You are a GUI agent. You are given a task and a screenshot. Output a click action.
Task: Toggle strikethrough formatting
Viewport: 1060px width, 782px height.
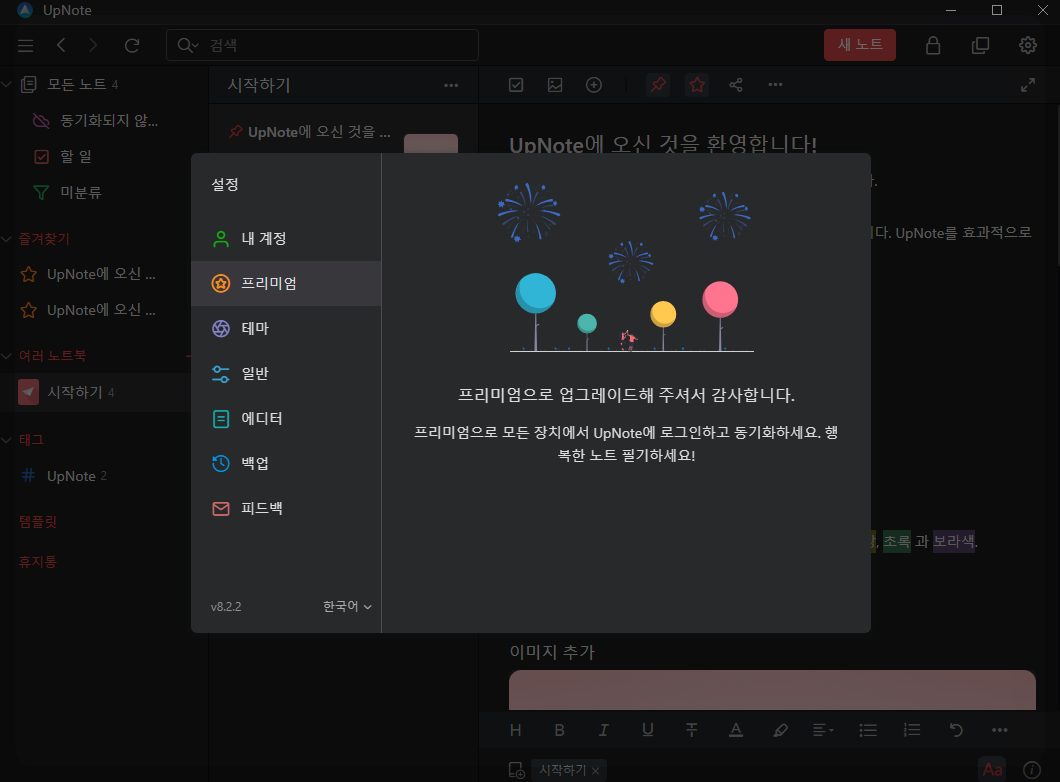pos(692,730)
